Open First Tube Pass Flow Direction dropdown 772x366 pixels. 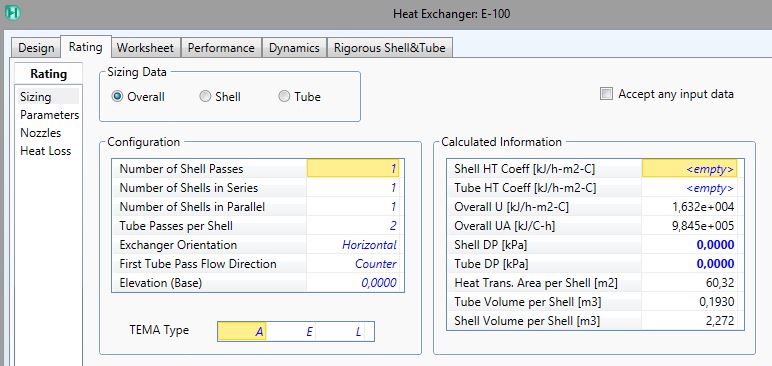pos(353,264)
